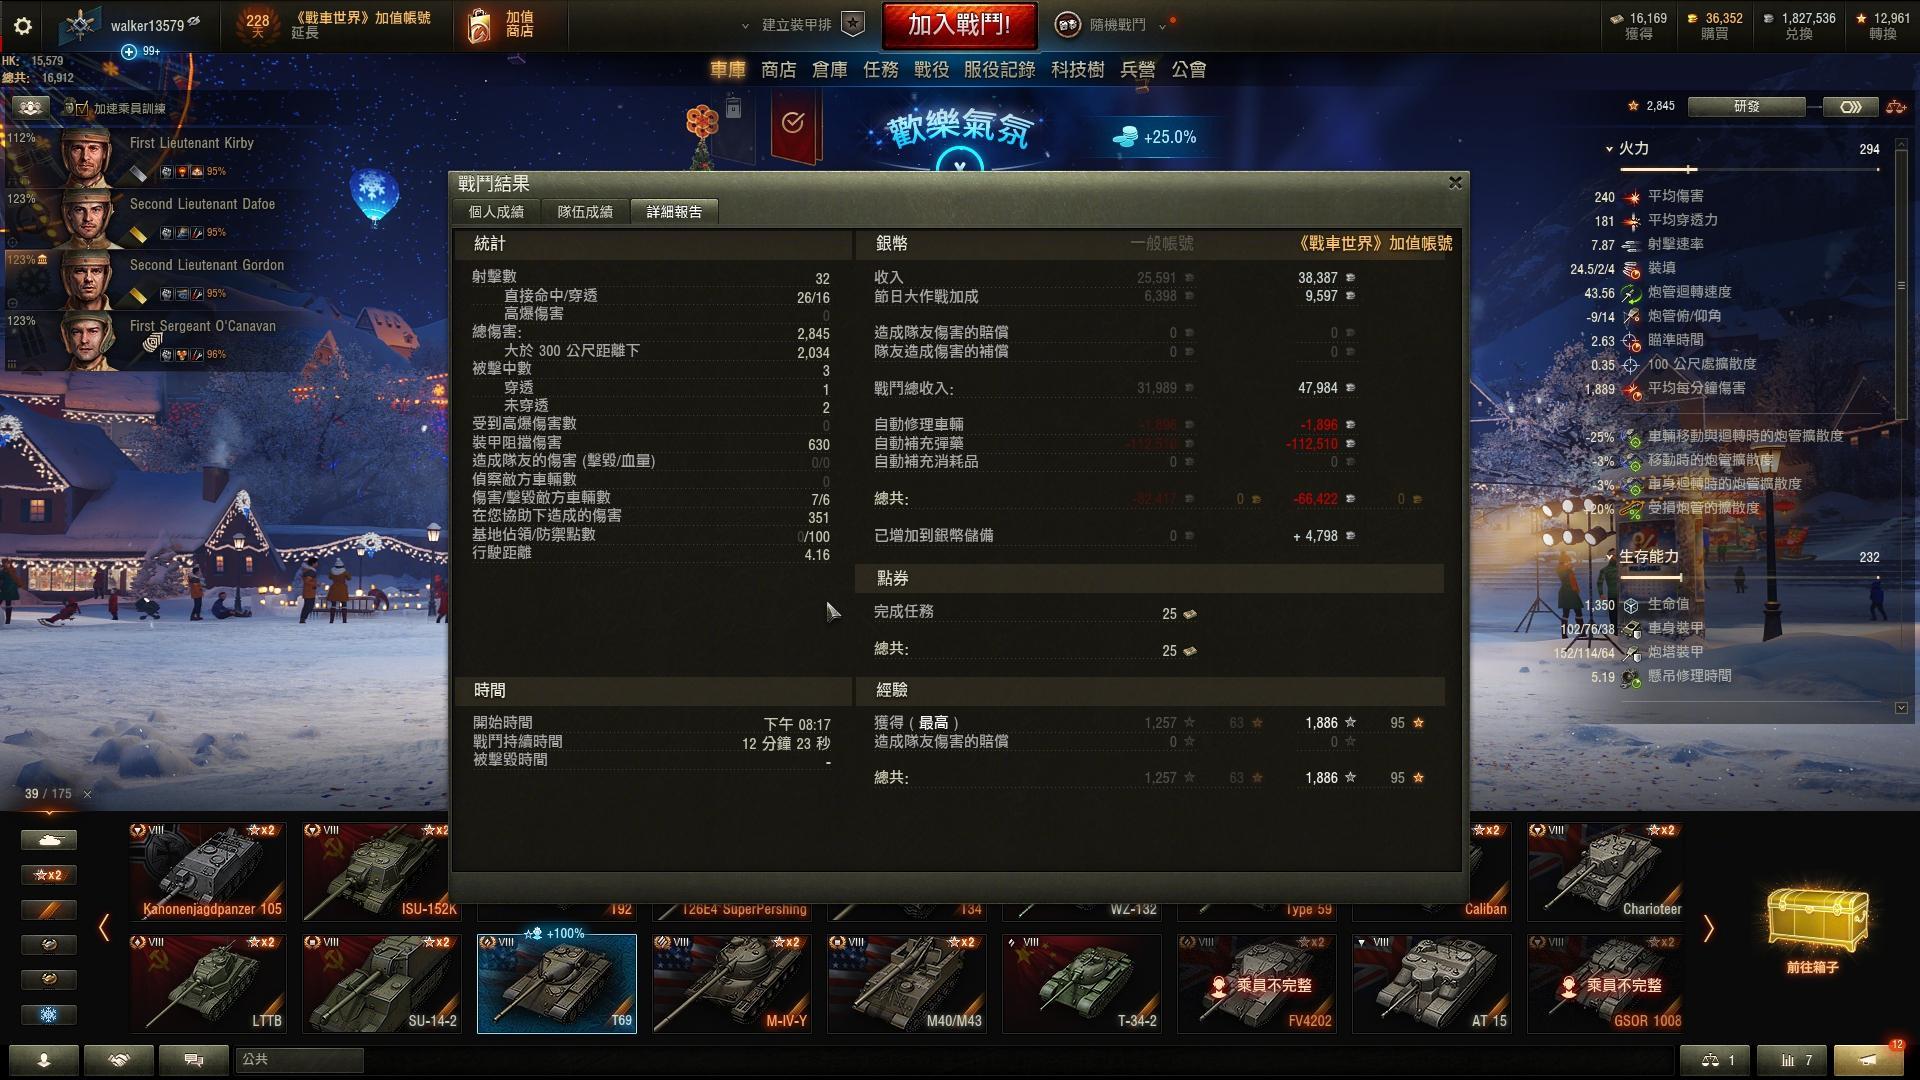Image resolution: width=1920 pixels, height=1080 pixels.
Task: Toggle the x2 first-win bonus carousel filter
Action: [49, 875]
